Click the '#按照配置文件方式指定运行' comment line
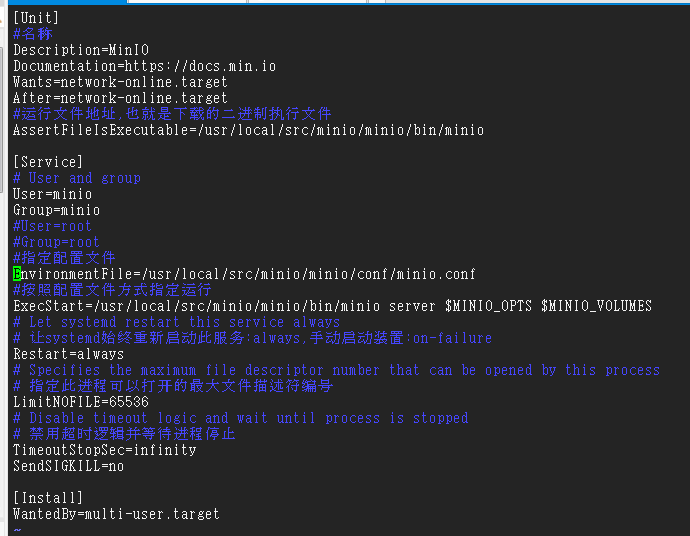 pos(112,290)
